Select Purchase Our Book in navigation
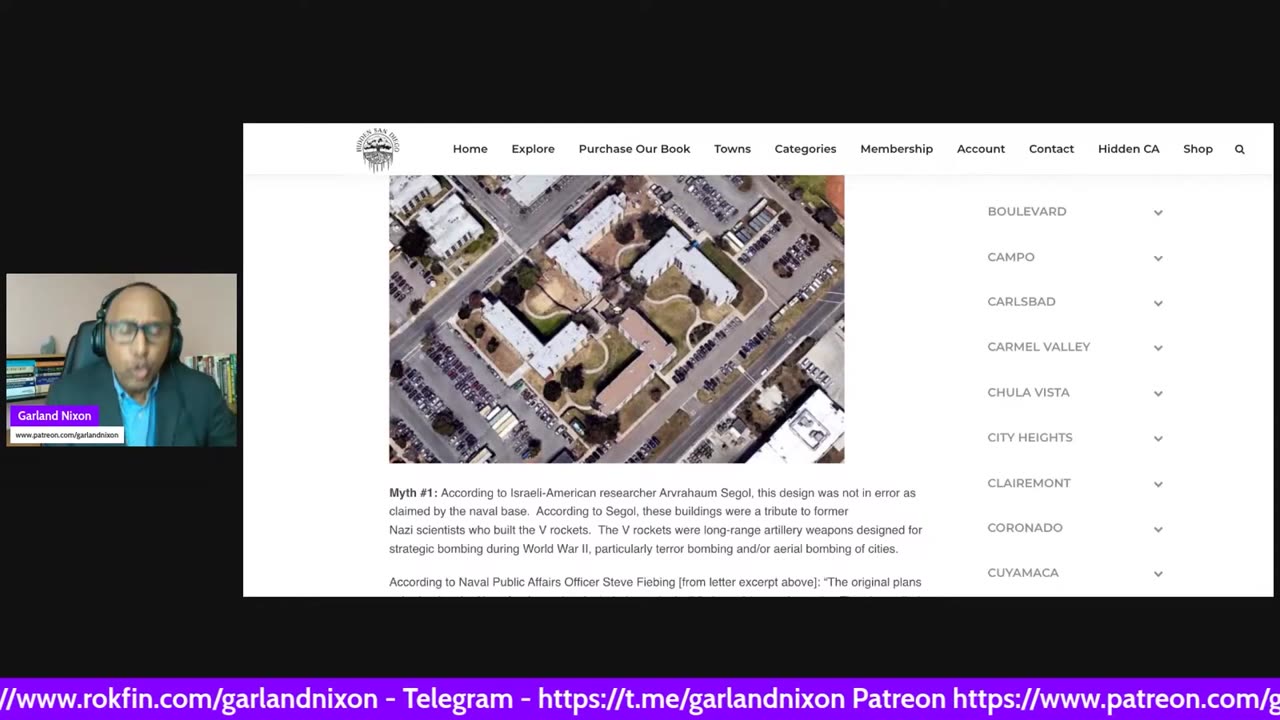 click(634, 149)
